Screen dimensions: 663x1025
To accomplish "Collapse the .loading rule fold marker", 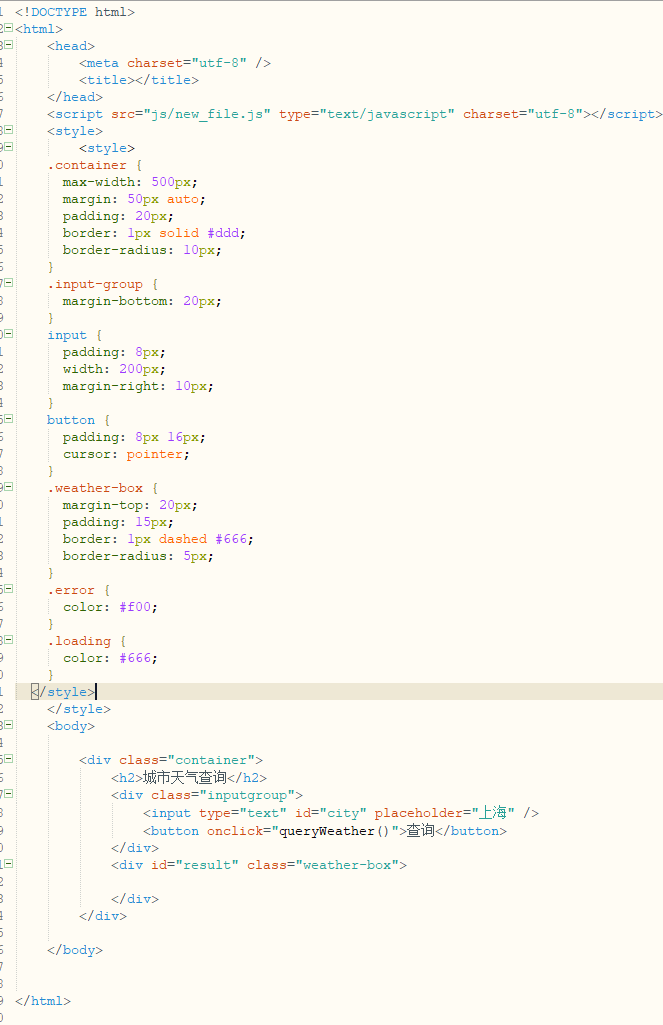I will (x=8, y=640).
